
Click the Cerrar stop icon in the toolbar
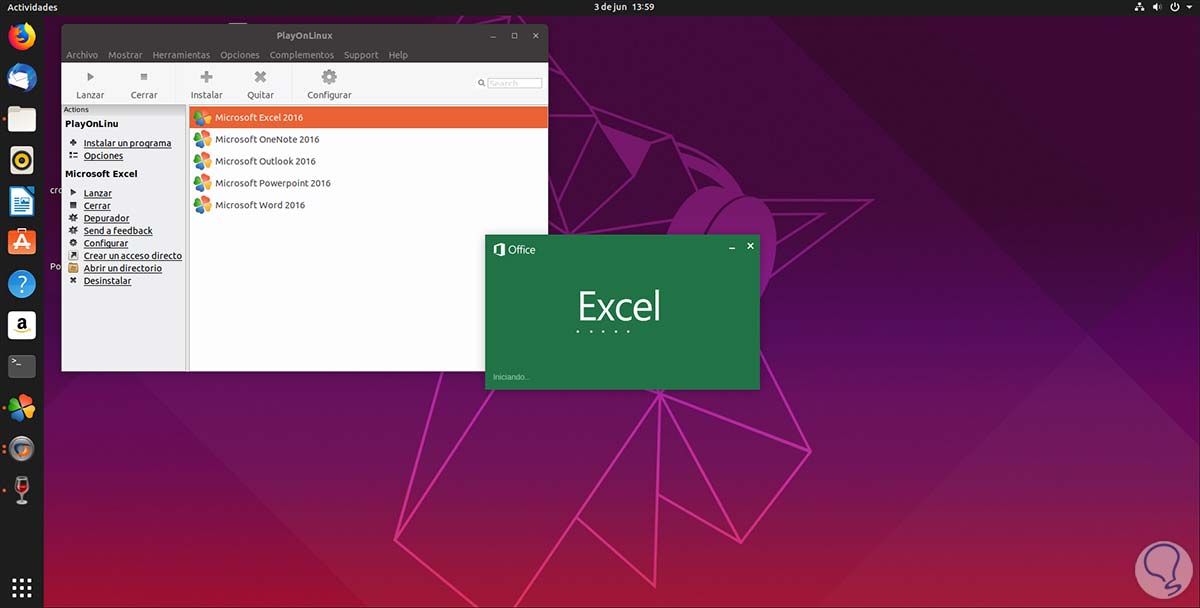pos(144,77)
